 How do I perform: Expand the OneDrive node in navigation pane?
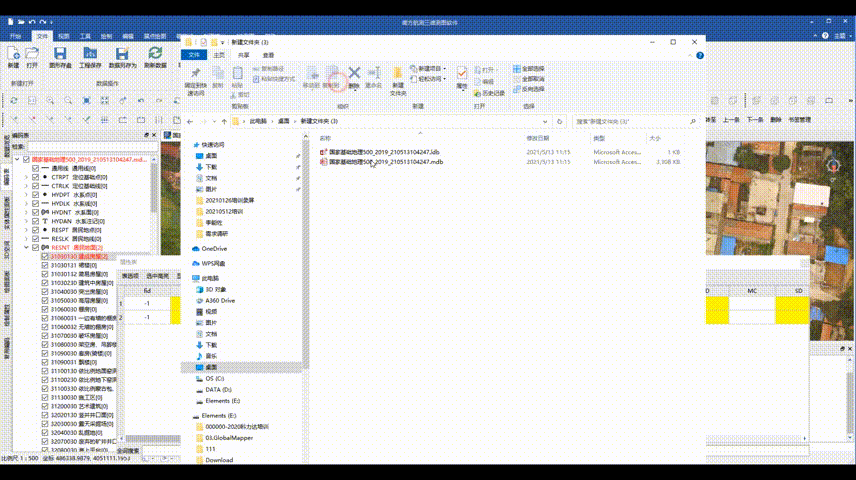186,248
